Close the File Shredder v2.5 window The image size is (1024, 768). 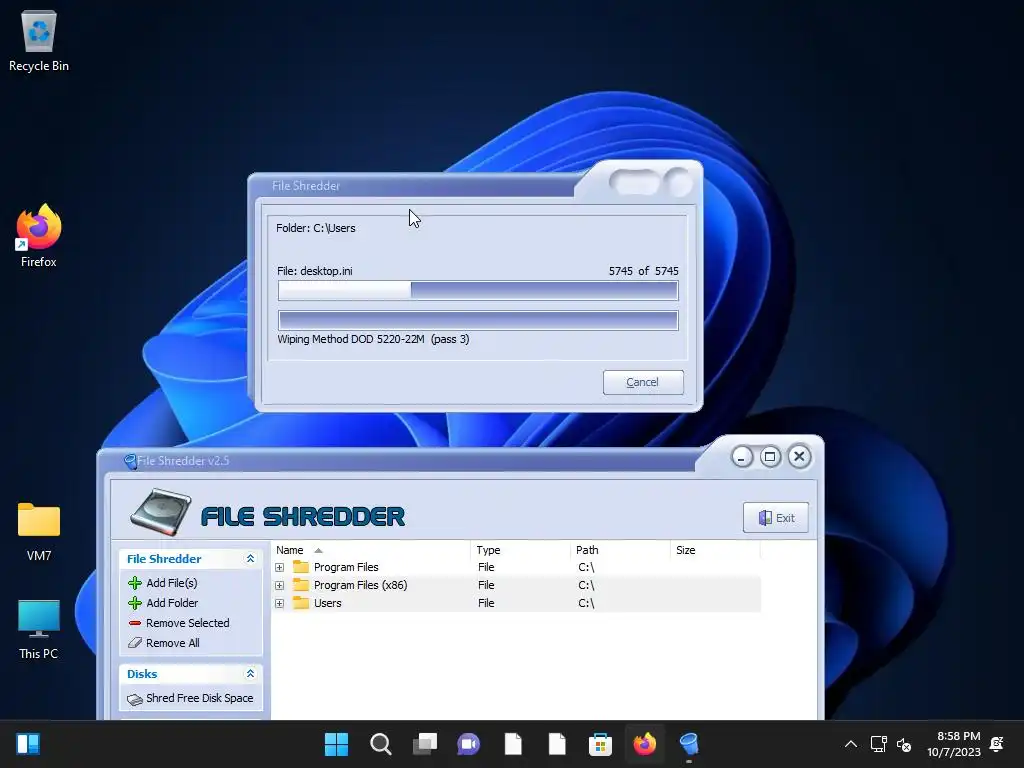click(799, 456)
